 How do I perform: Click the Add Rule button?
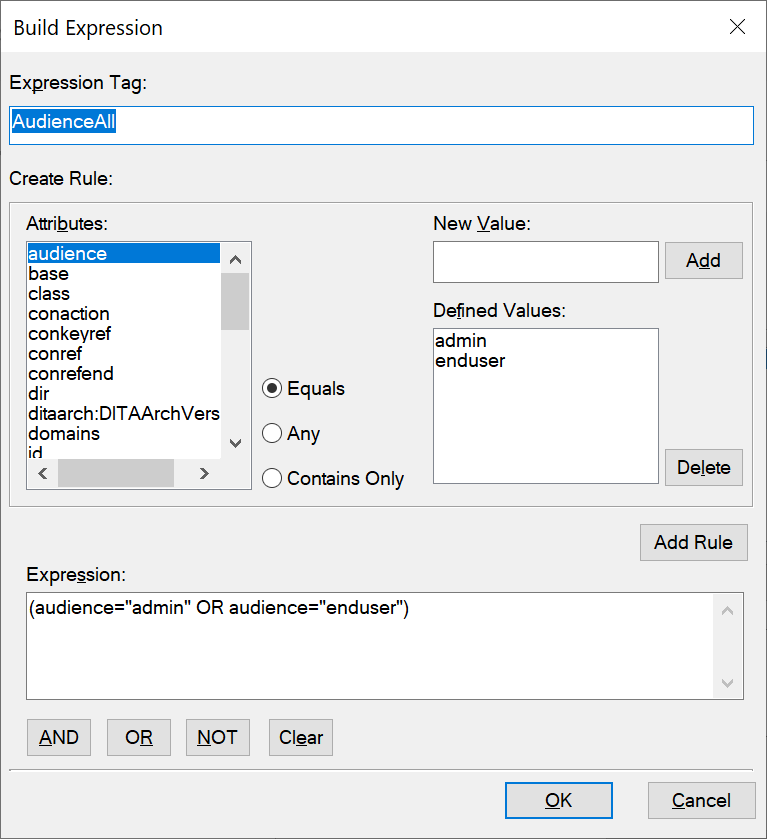point(693,543)
